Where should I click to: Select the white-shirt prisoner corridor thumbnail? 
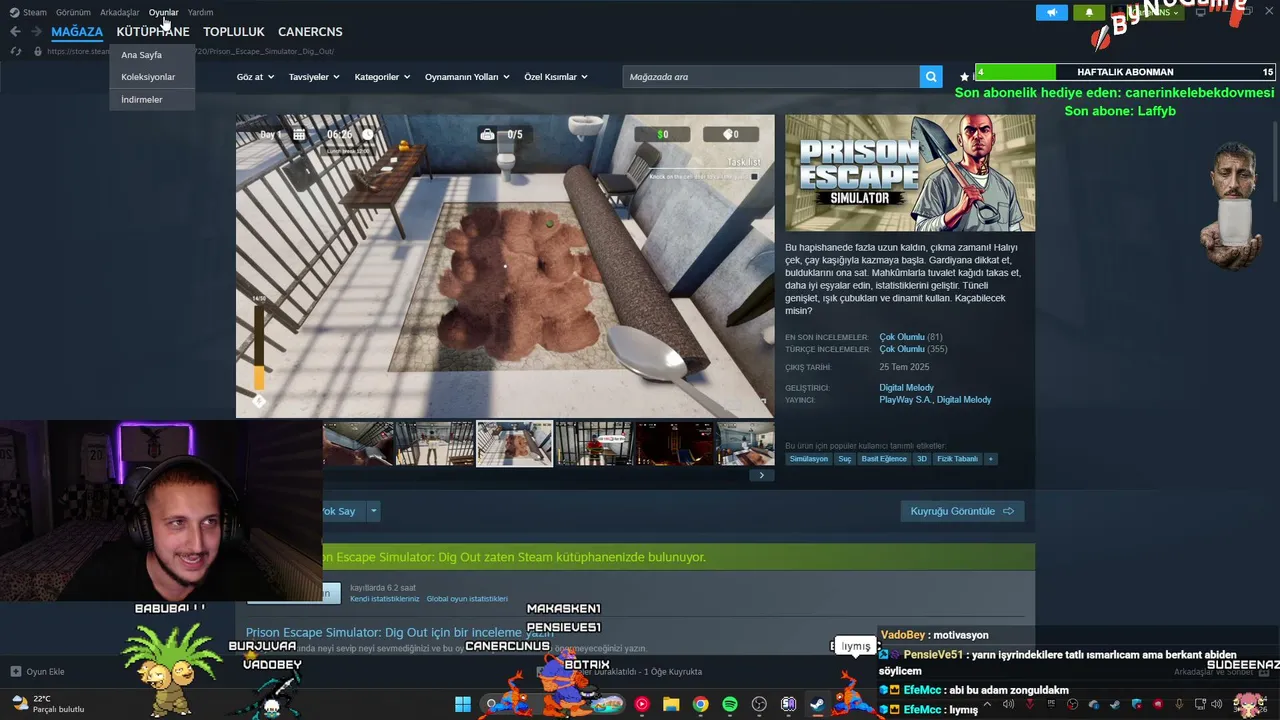tap(434, 444)
